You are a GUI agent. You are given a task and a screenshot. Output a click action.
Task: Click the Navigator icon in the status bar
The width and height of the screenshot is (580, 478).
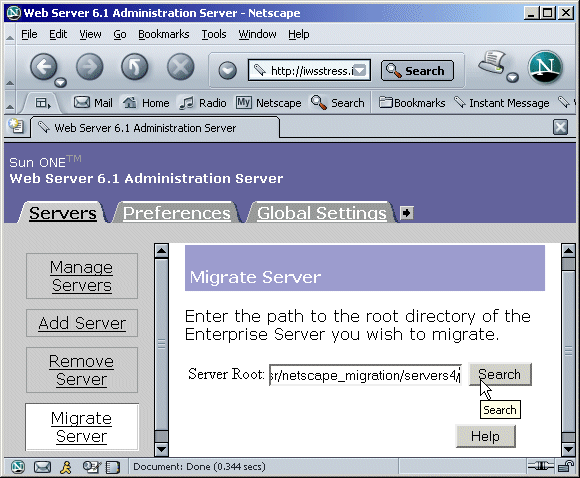point(17,467)
